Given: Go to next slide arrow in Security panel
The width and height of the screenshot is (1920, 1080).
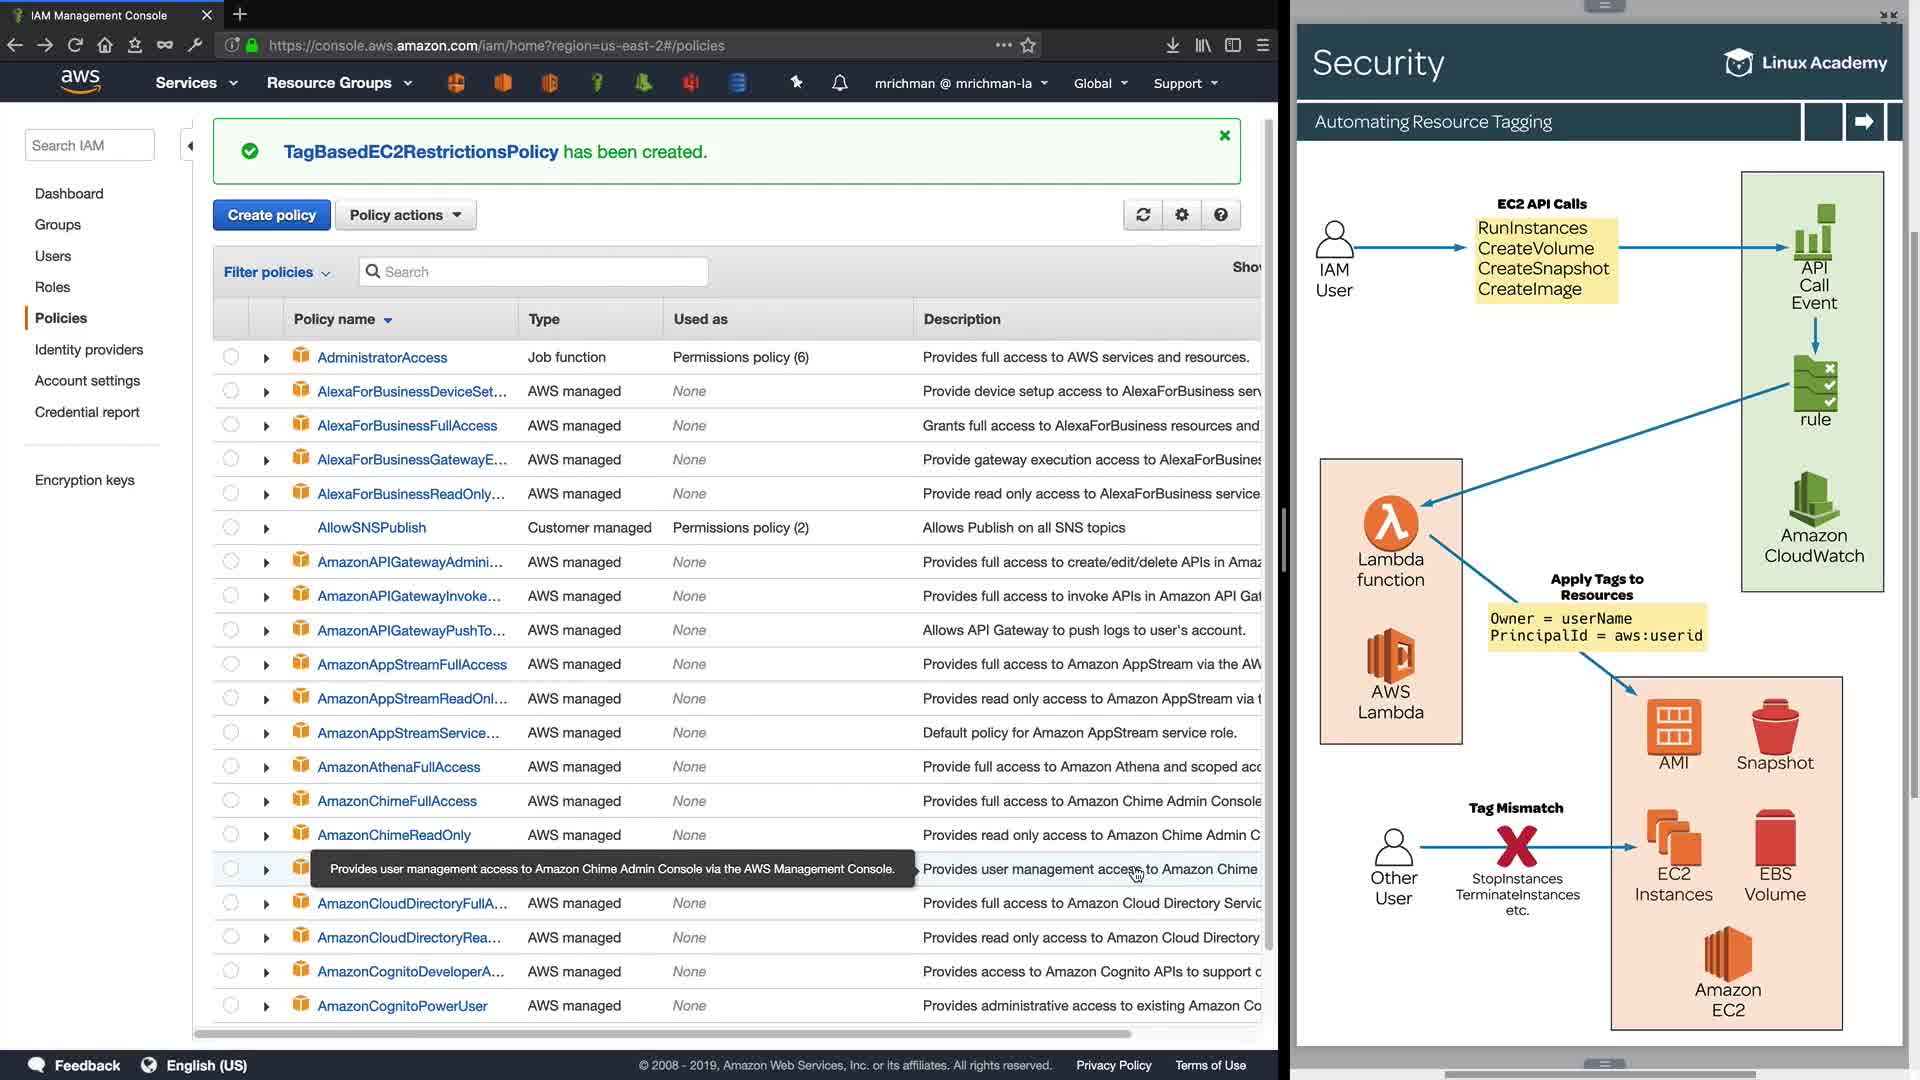Looking at the screenshot, I should pos(1864,122).
